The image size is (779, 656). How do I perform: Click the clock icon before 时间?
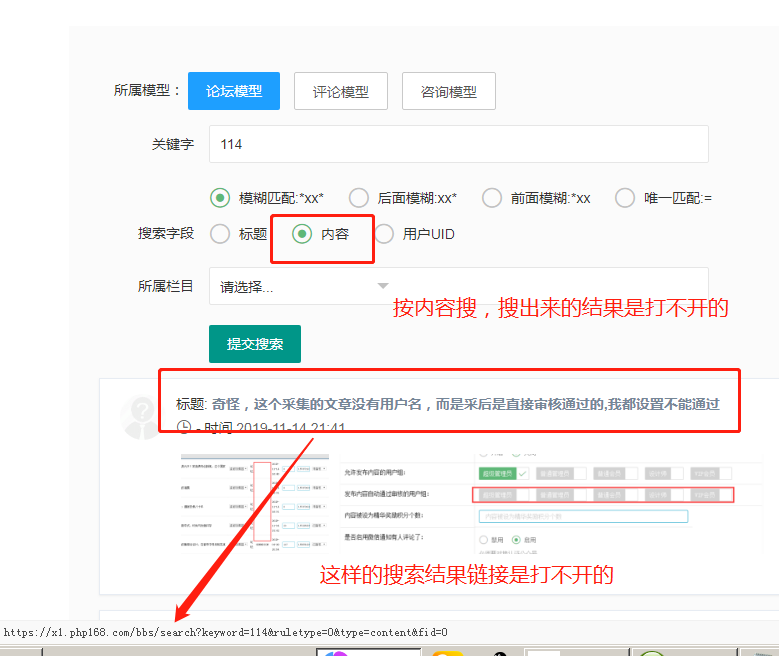pos(184,427)
